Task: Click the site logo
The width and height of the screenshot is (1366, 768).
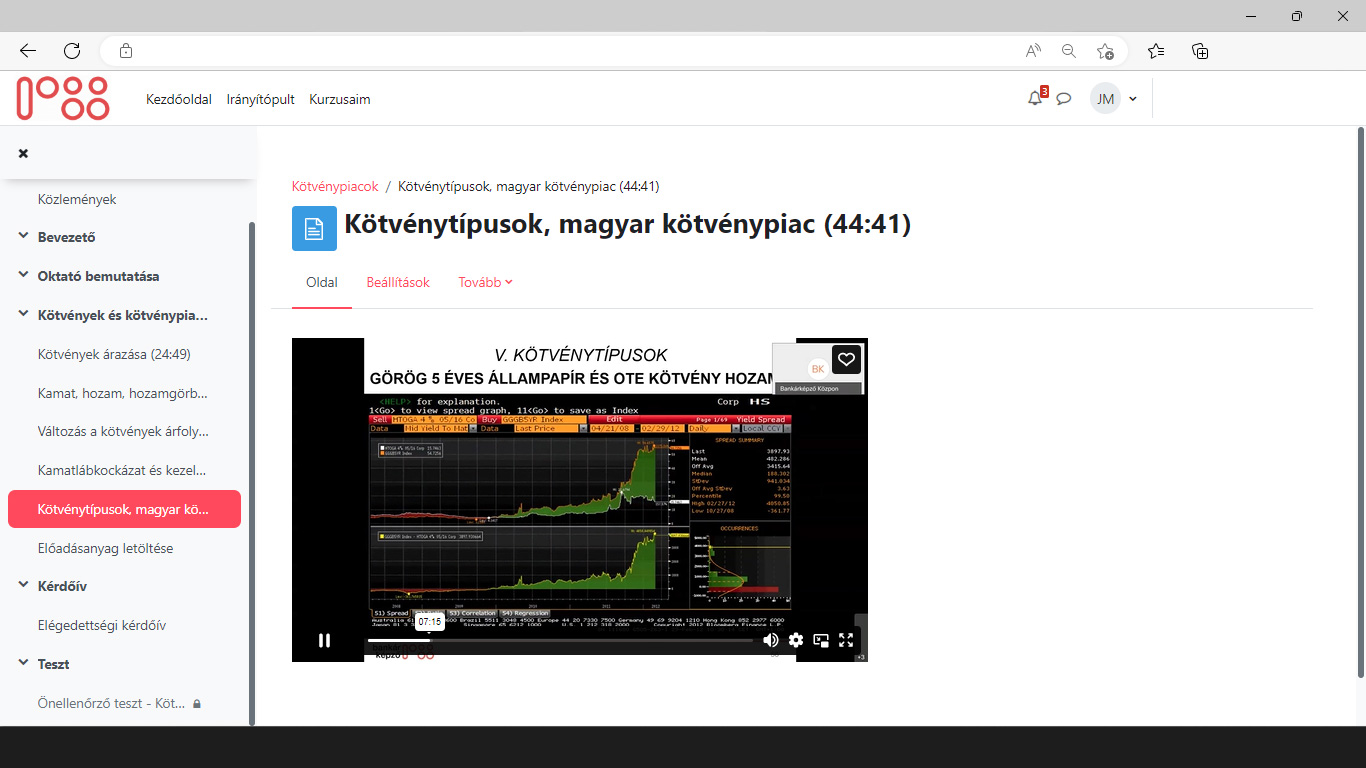Action: pos(63,99)
